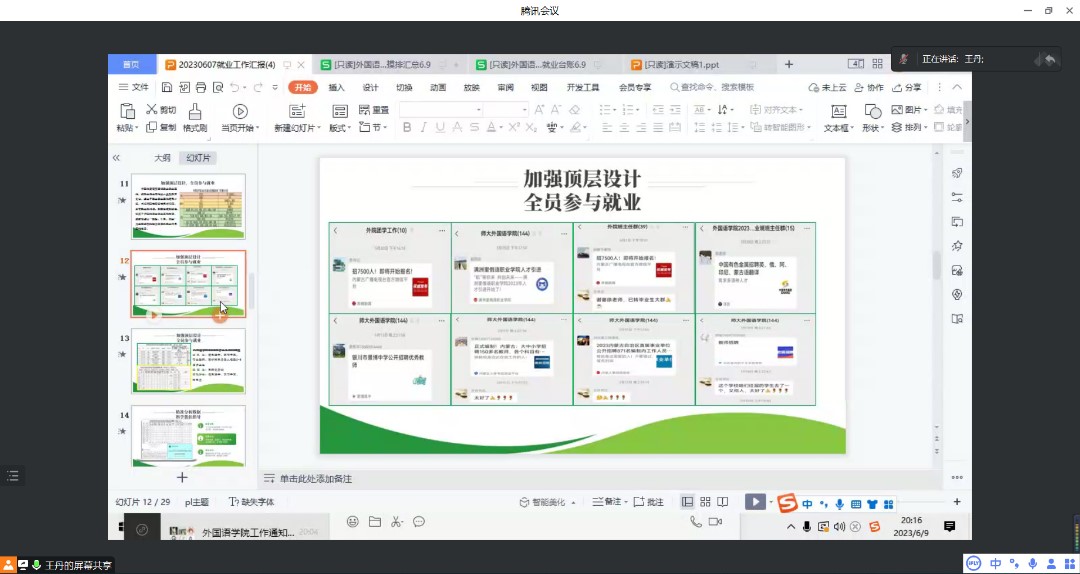
Task: Click the Arrange layers icon
Action: click(x=897, y=127)
